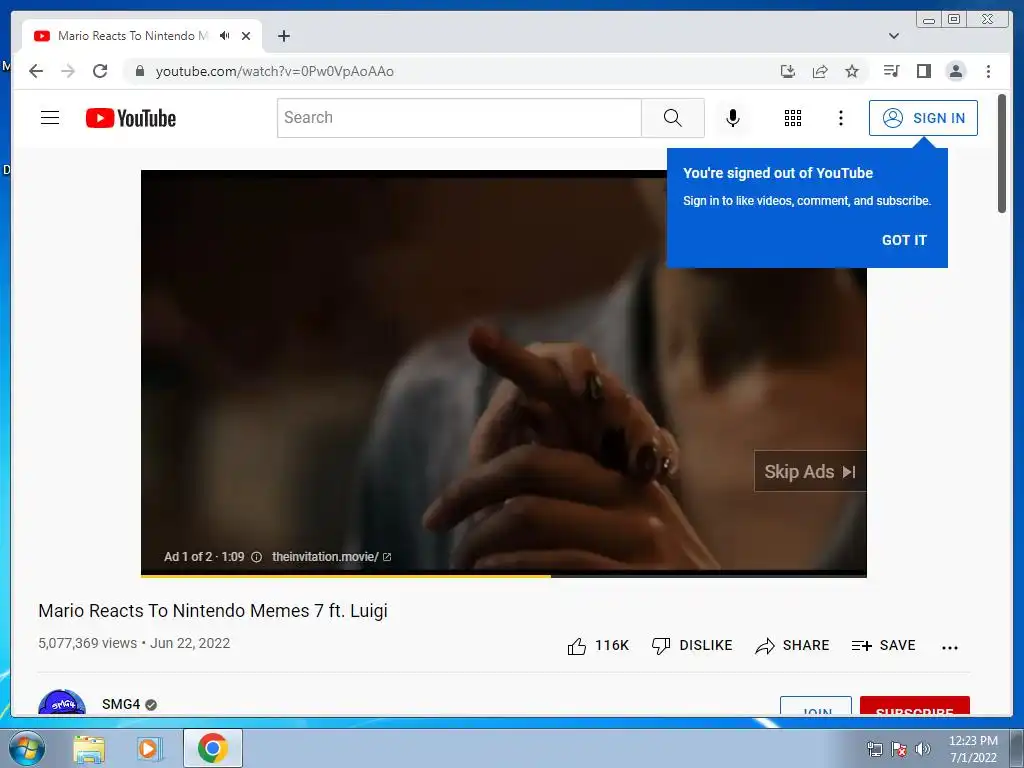Screen dimensions: 1024x768
Task: Skip the ad with Skip Ads
Action: pyautogui.click(x=810, y=472)
